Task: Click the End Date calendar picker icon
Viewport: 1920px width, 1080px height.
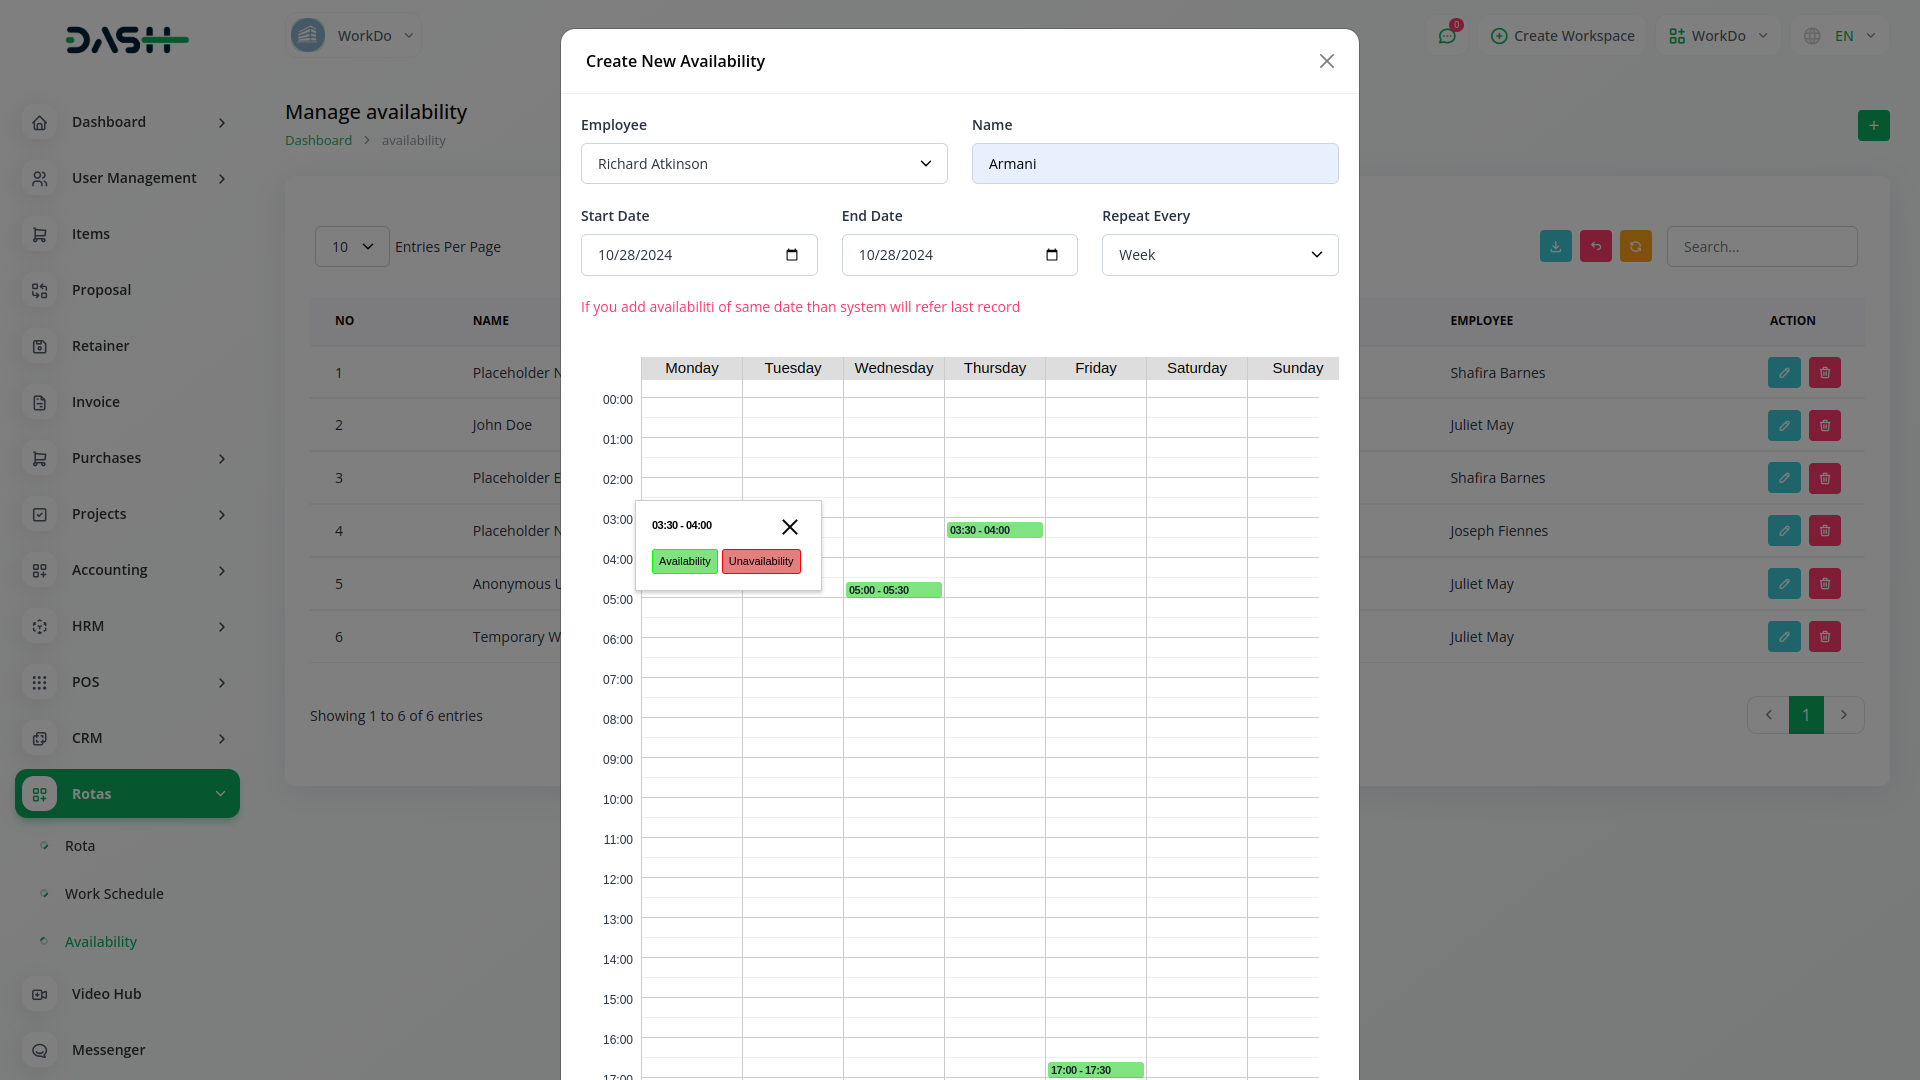Action: point(1052,255)
